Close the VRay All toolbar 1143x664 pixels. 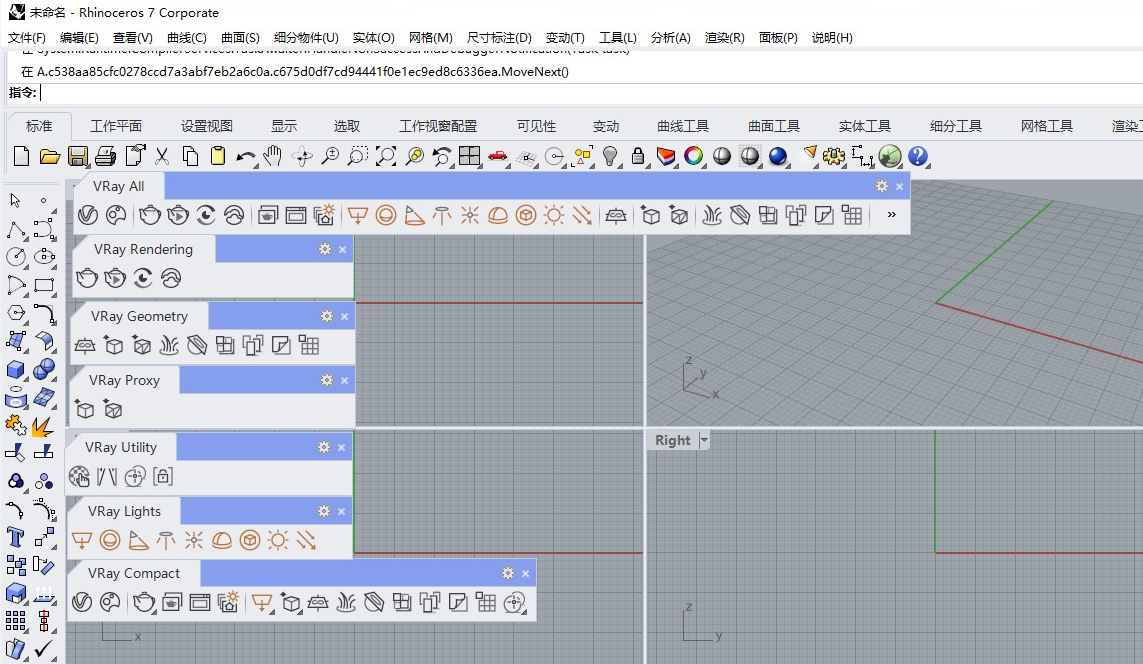coord(900,187)
